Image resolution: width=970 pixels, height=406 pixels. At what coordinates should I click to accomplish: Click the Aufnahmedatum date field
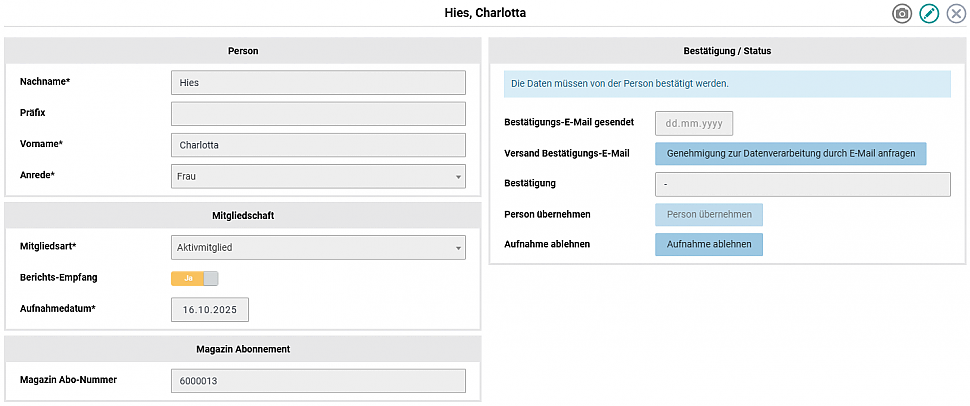tap(210, 310)
